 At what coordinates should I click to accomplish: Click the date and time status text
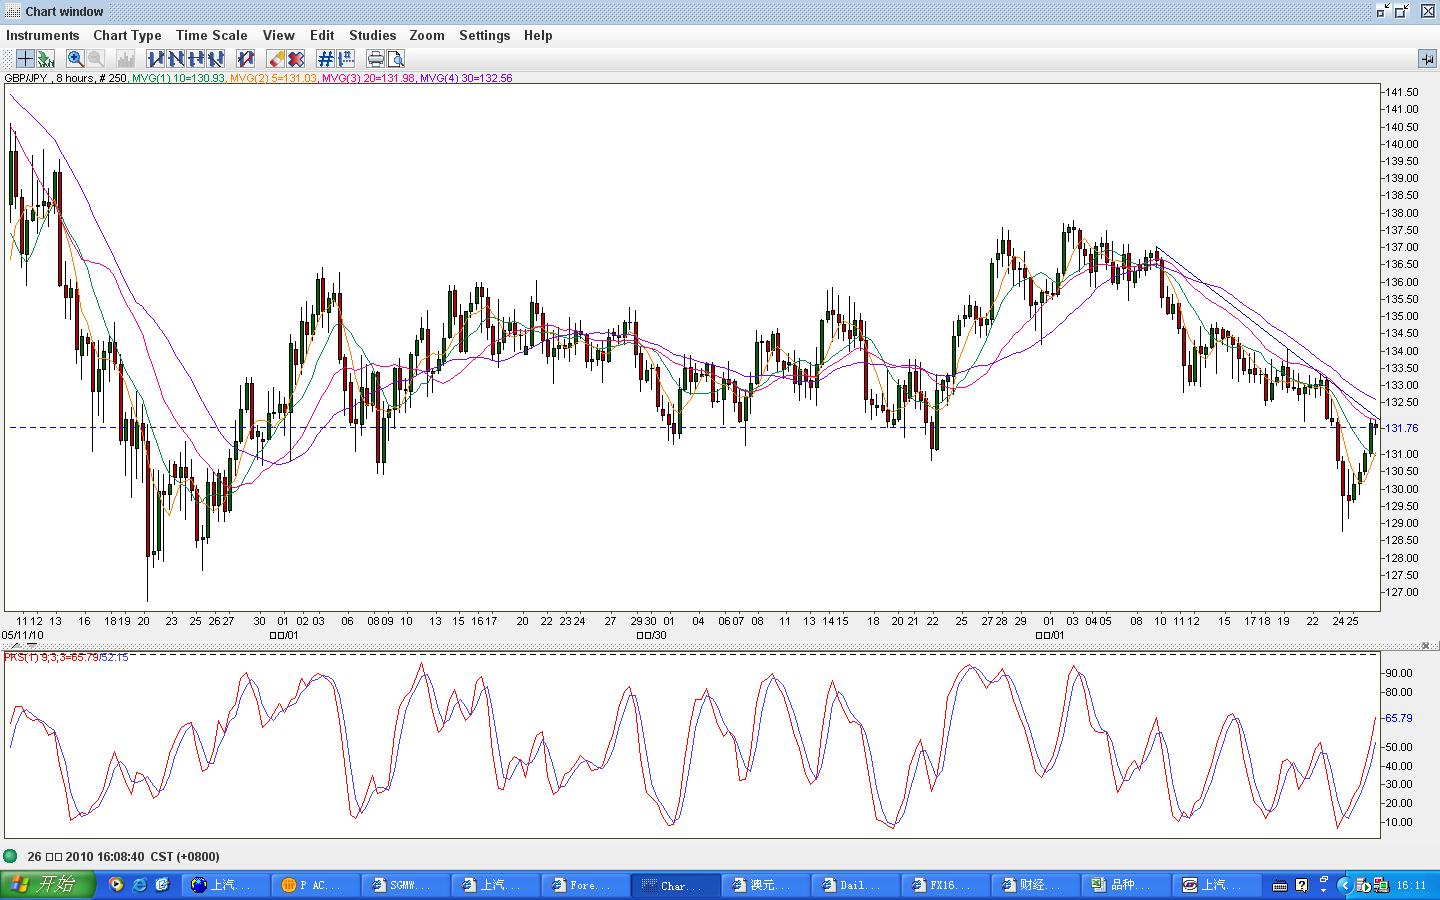tap(123, 857)
